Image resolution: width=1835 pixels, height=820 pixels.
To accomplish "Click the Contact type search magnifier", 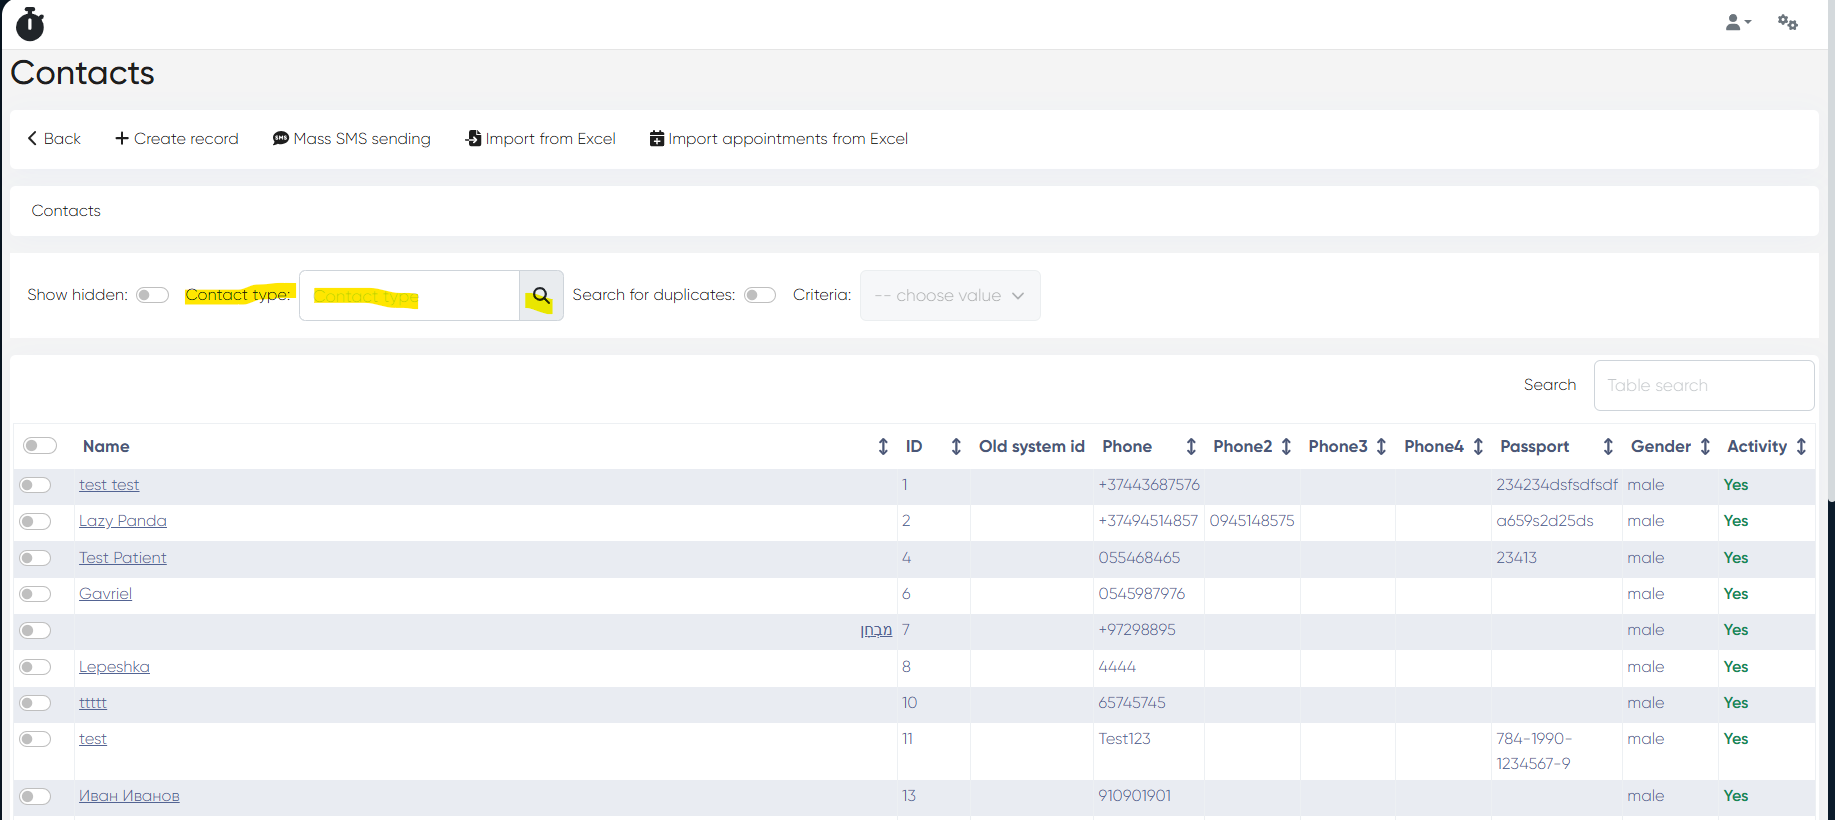I will pos(541,296).
